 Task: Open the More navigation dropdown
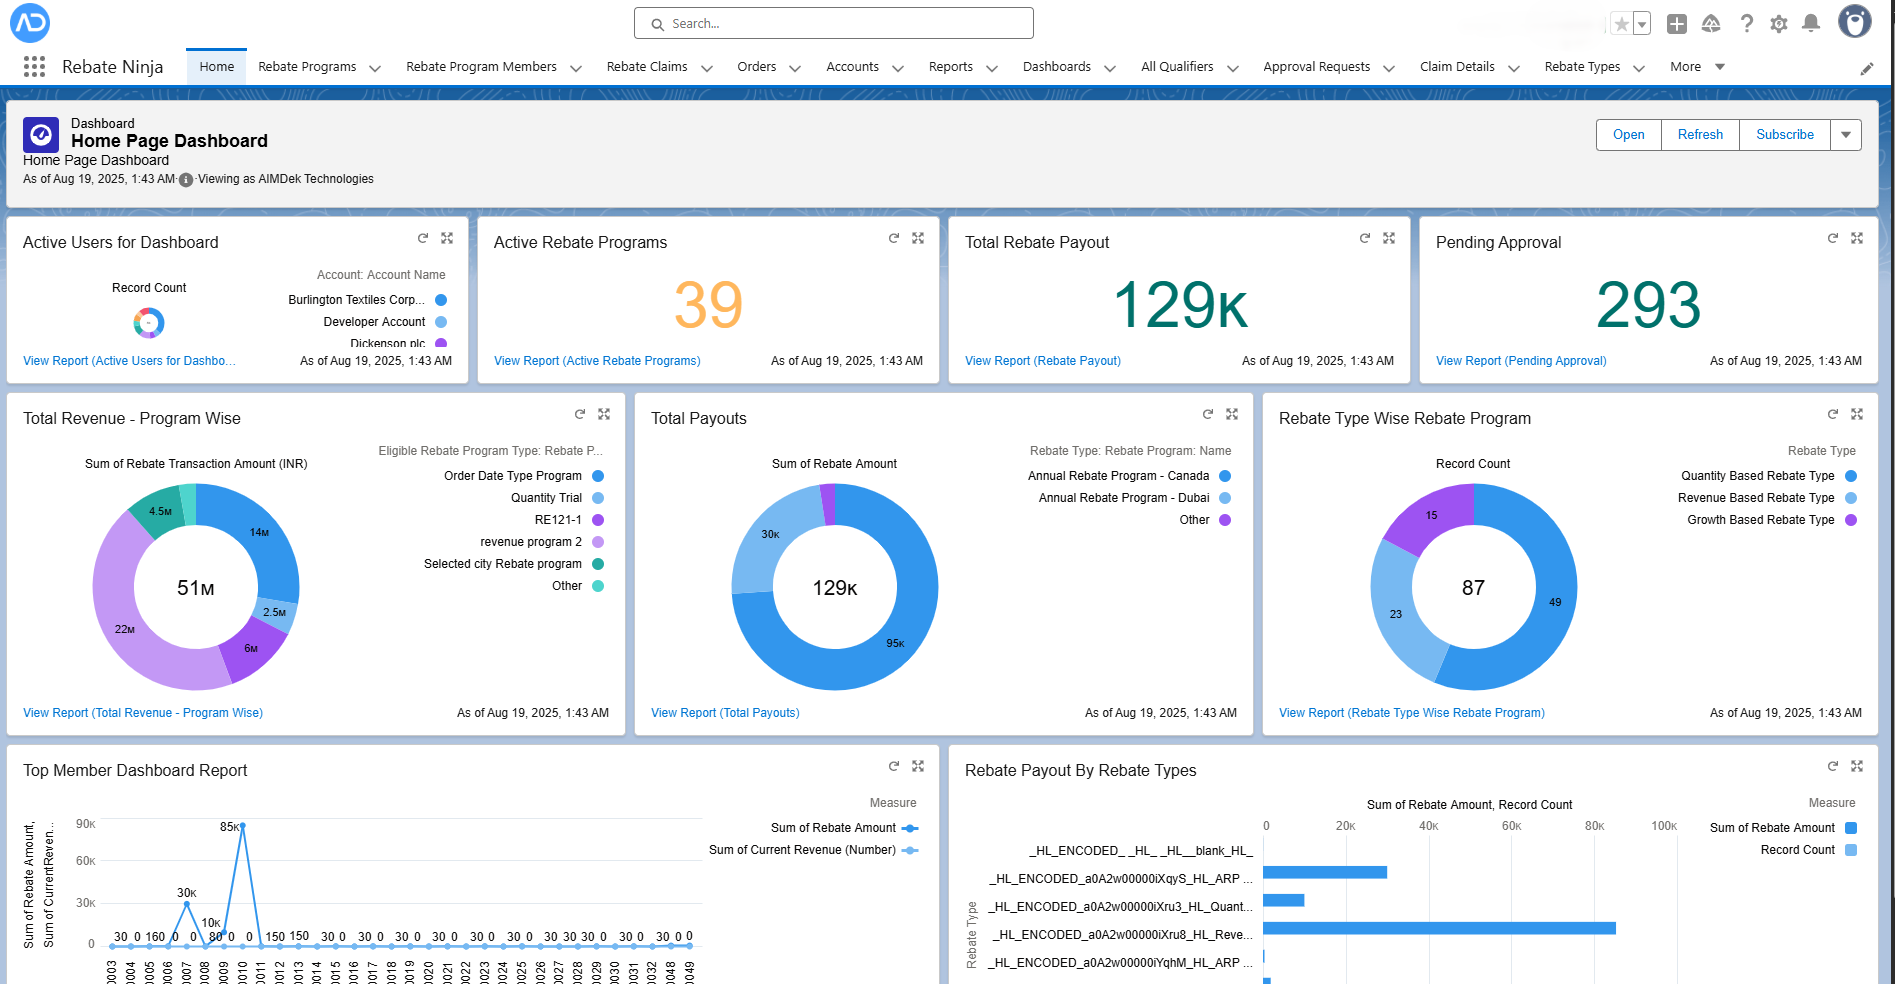pos(1696,66)
